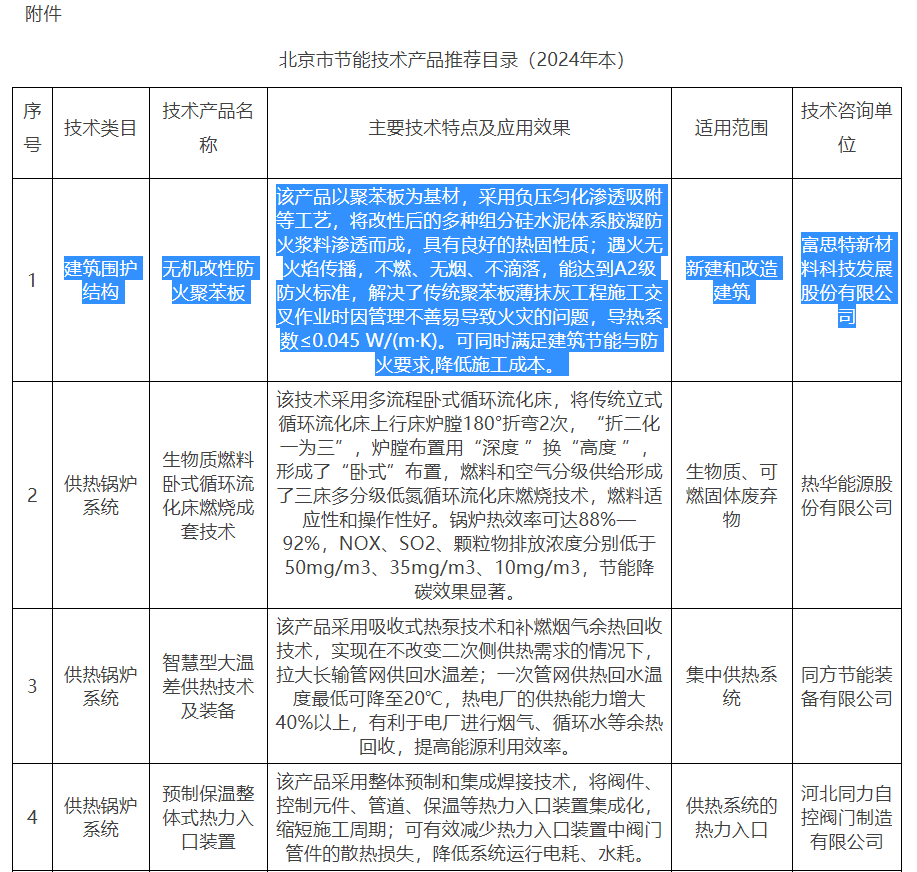Viewport: 917px width, 872px height.
Task: Click '生物质、可燃固体废弃物' cell
Action: coord(732,495)
